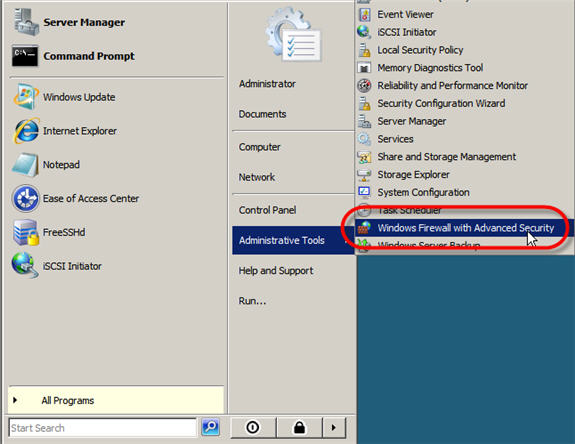Click the lock computer button

[300, 427]
